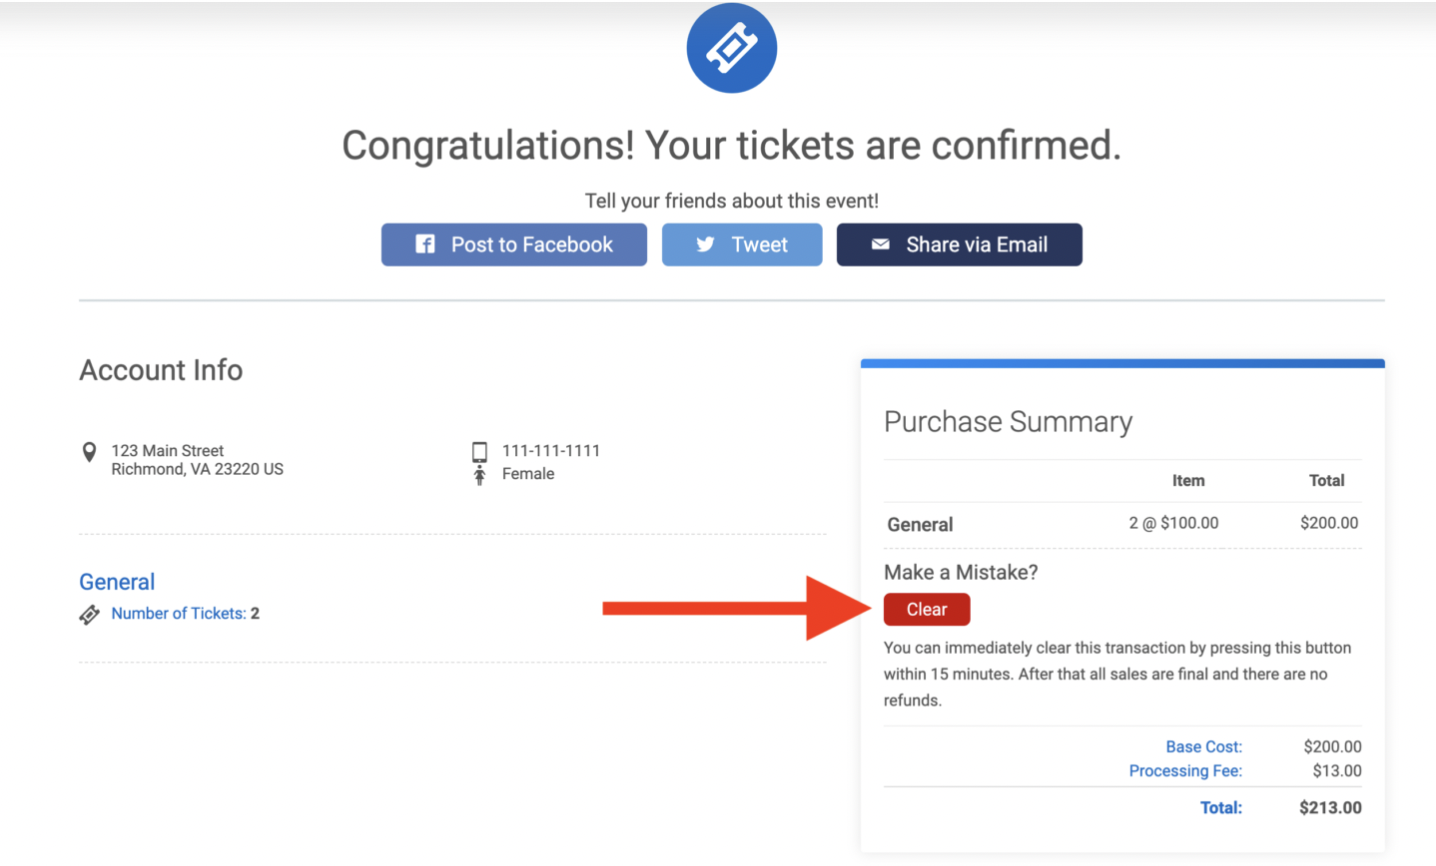Image resolution: width=1436 pixels, height=866 pixels.
Task: Click the blue ticket icon at the top
Action: coord(731,47)
